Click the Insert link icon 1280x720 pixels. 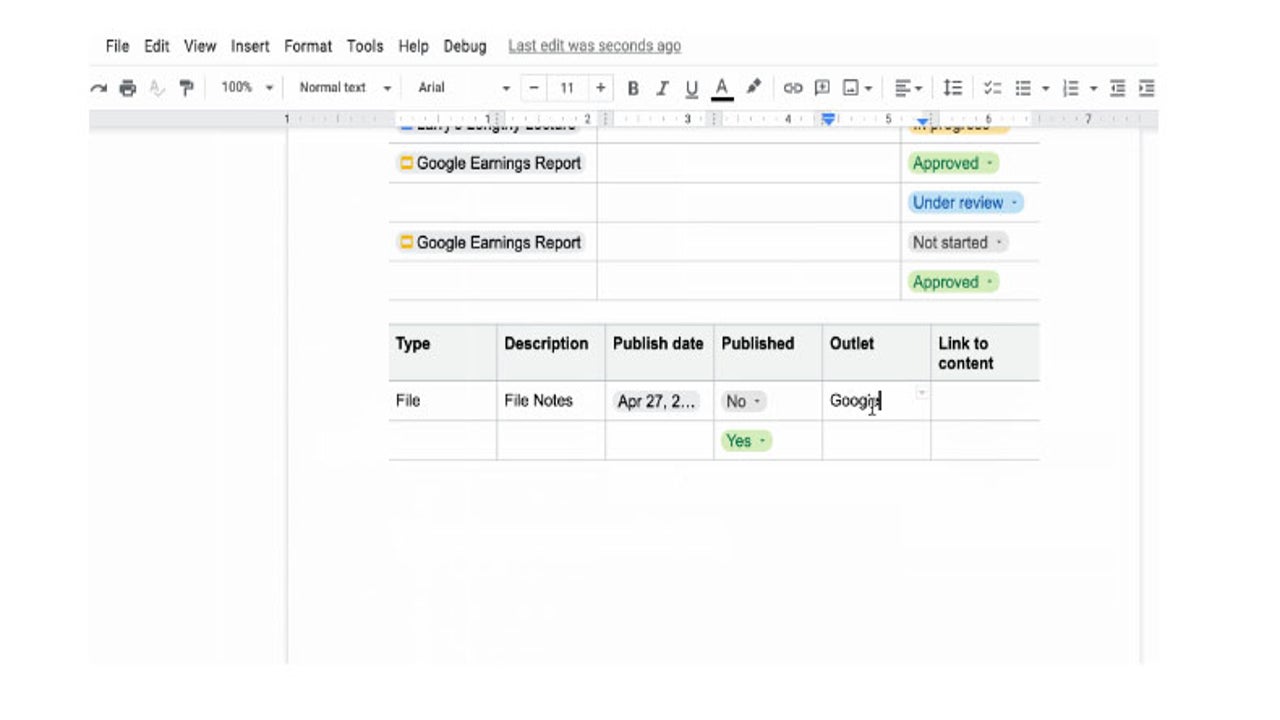click(793, 88)
